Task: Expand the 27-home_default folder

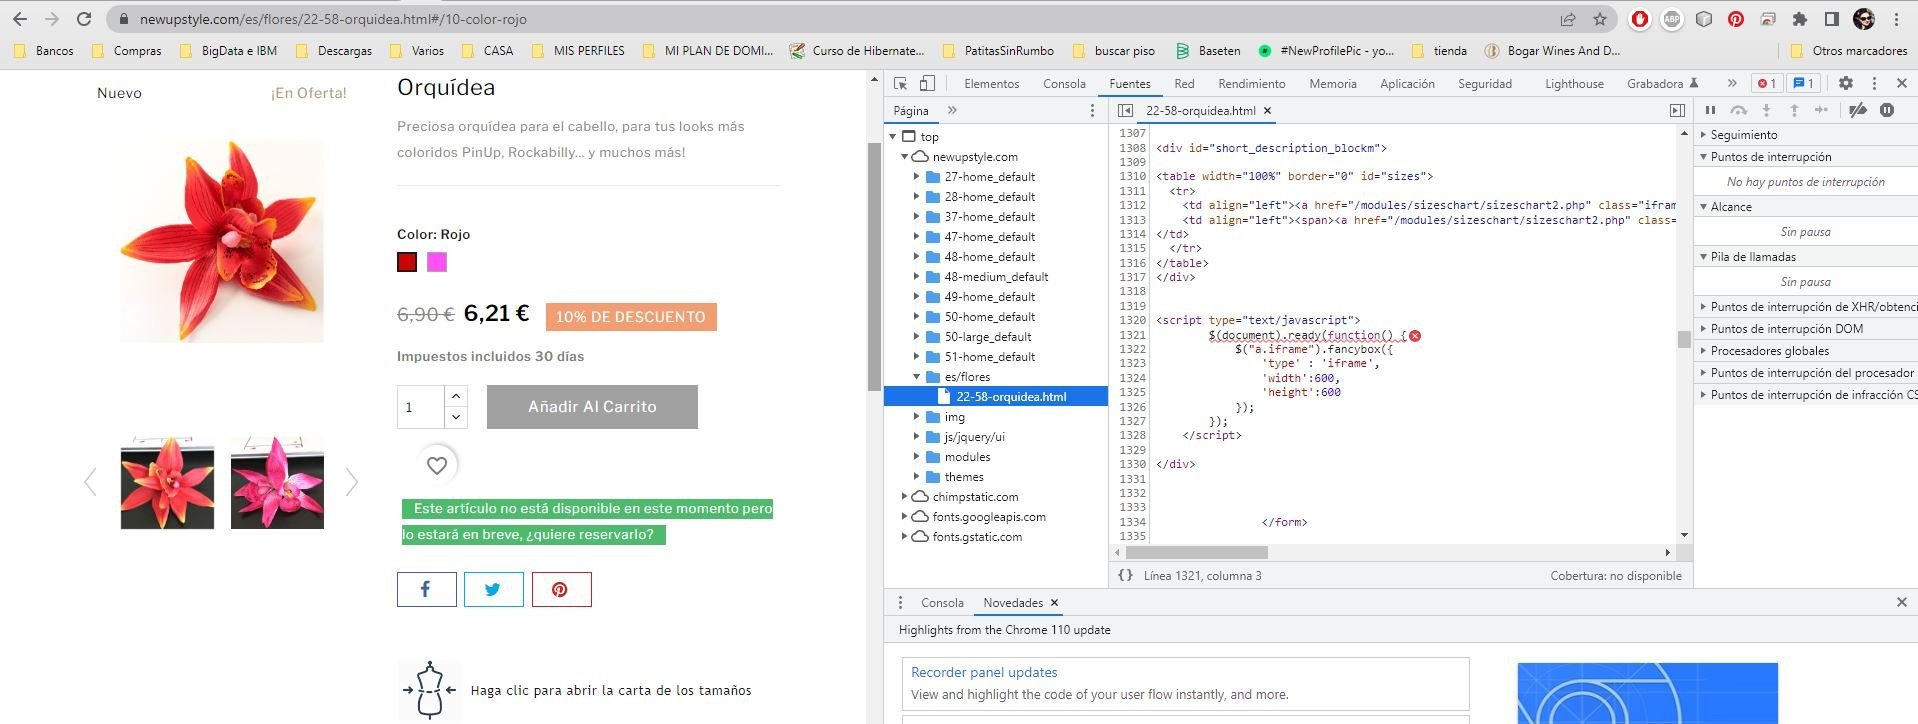Action: (916, 177)
